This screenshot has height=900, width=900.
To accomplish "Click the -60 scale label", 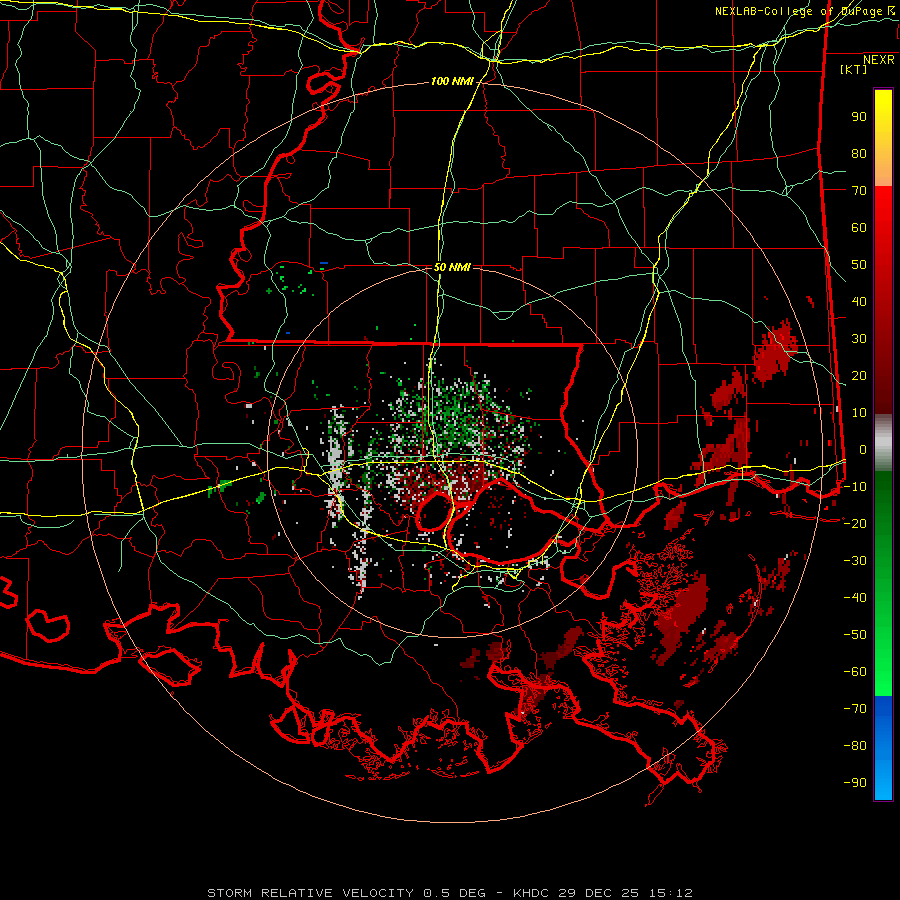I will [x=855, y=672].
